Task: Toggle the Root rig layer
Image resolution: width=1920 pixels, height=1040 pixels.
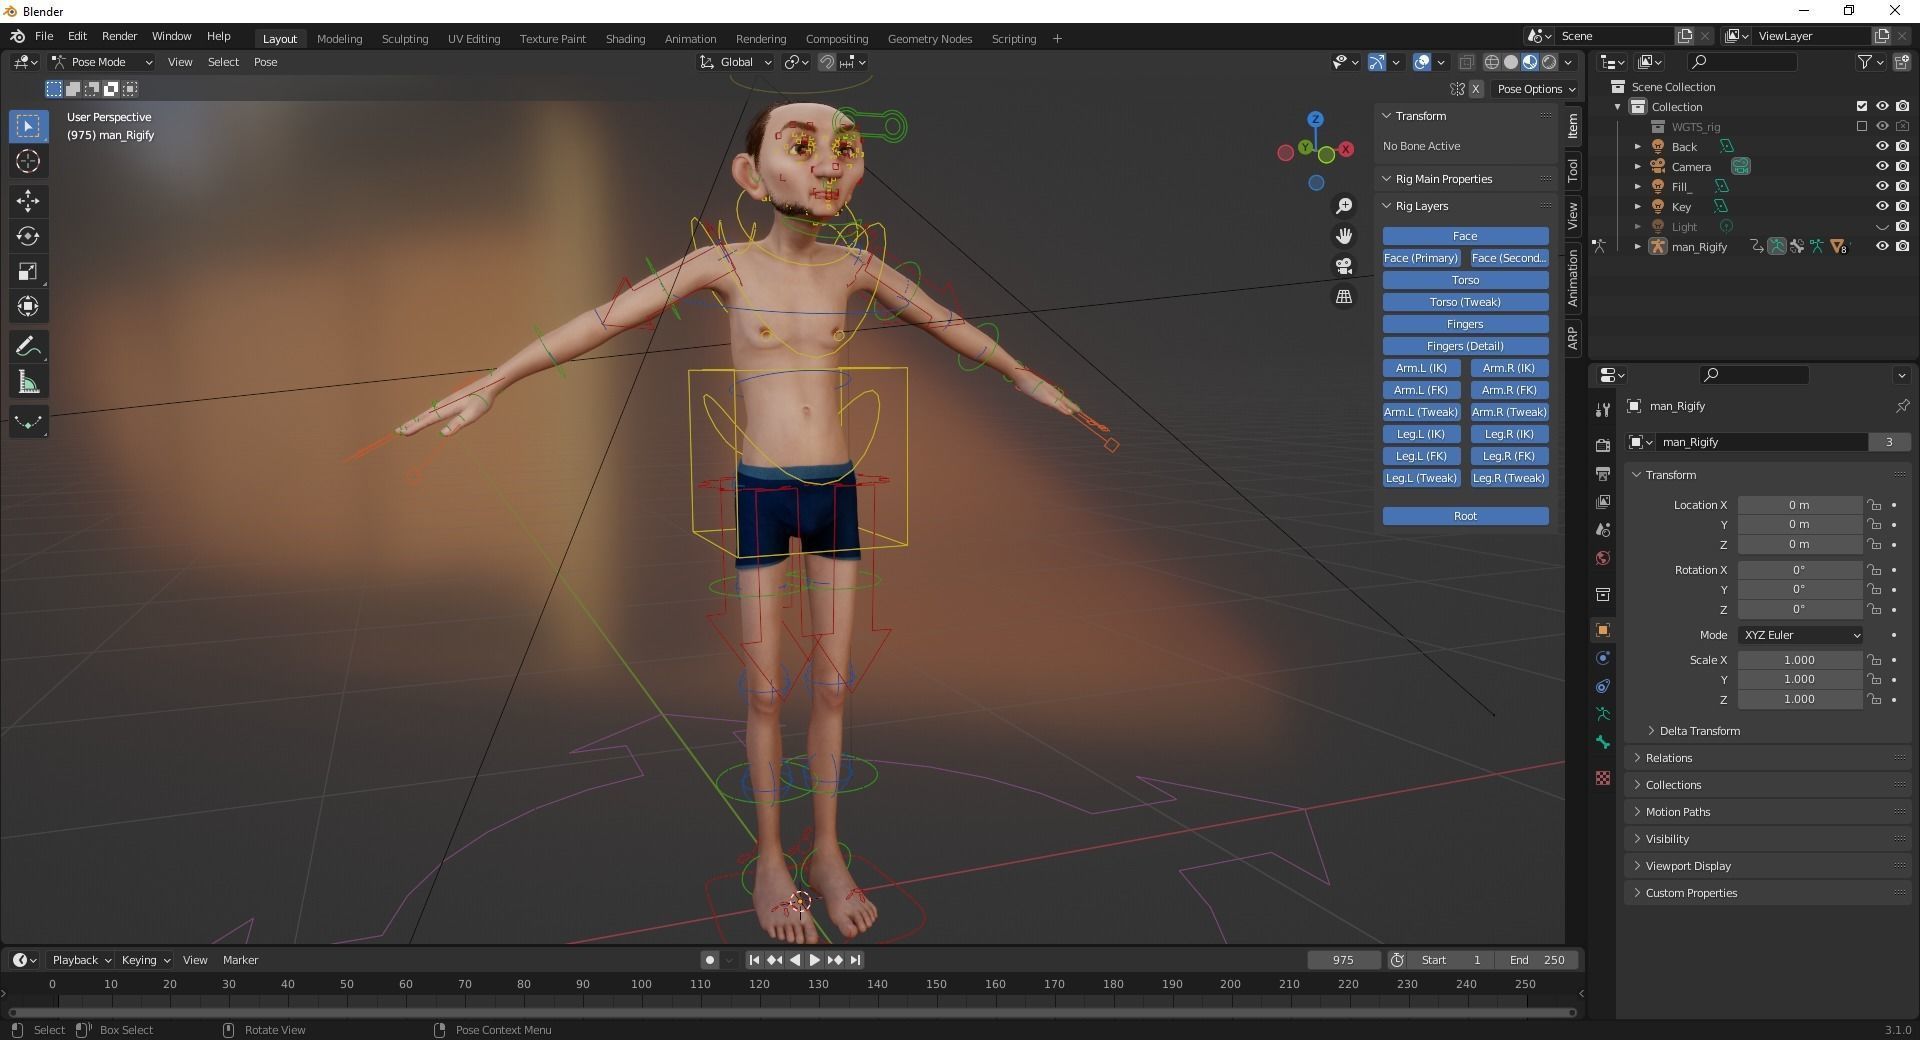Action: coord(1465,516)
